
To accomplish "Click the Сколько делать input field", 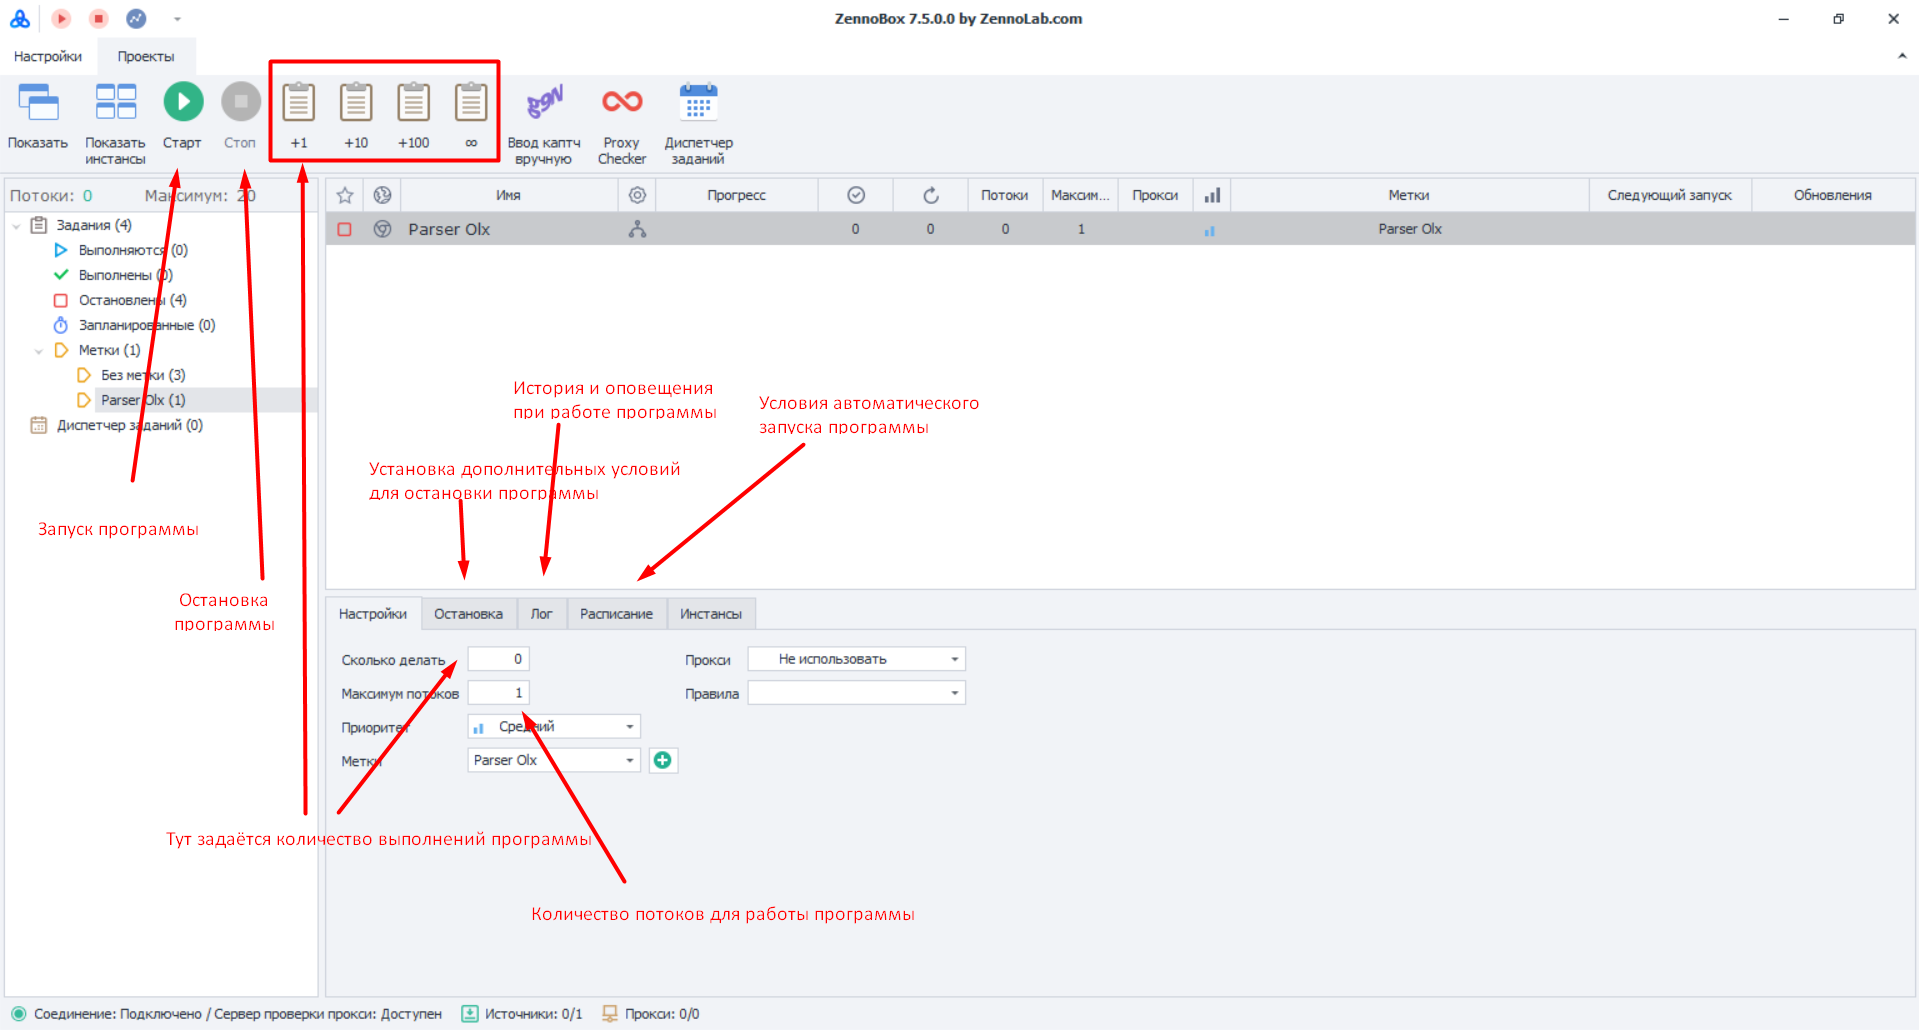I will click(498, 659).
